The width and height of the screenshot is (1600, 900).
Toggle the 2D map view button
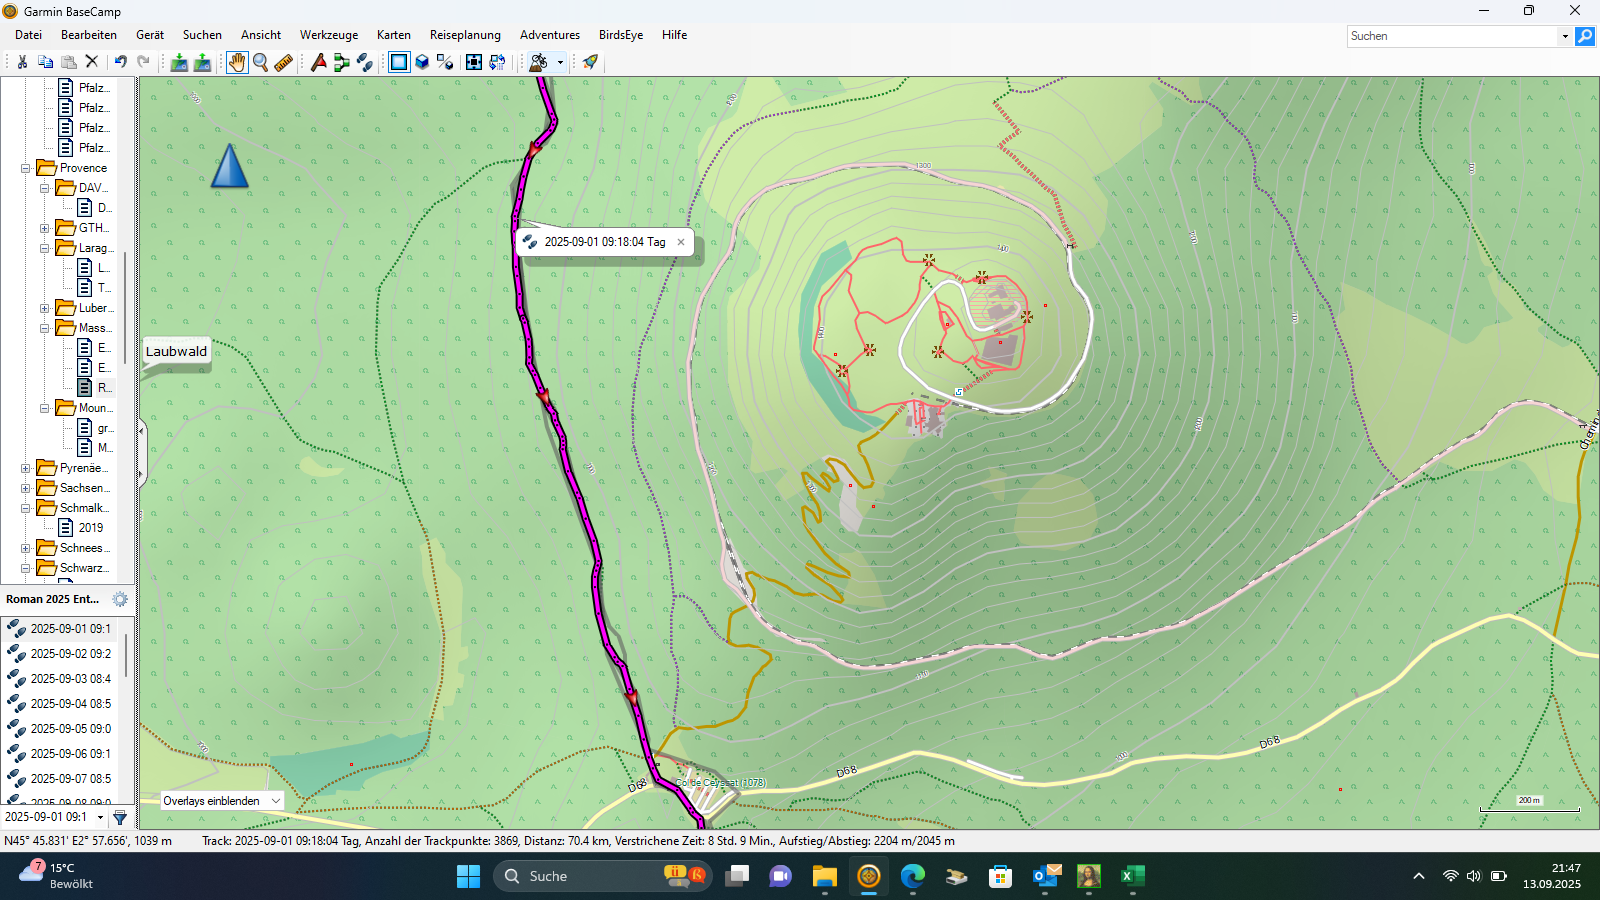pos(399,62)
